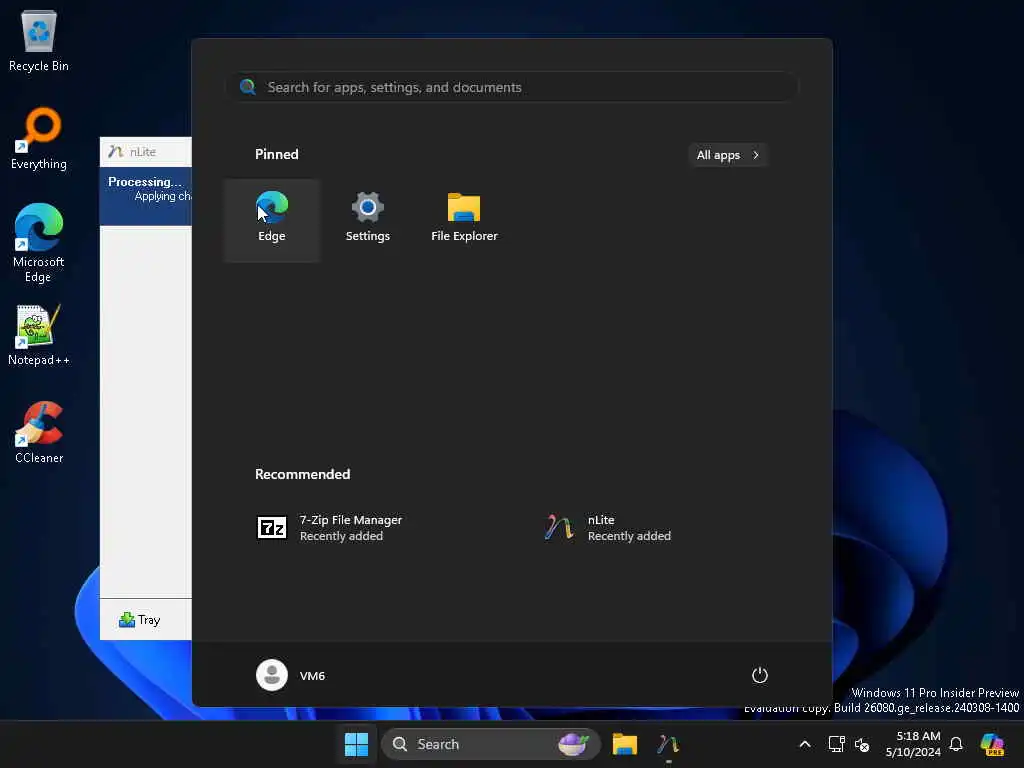Click the taskbar Search box
This screenshot has width=1024, height=768.
(x=490, y=744)
